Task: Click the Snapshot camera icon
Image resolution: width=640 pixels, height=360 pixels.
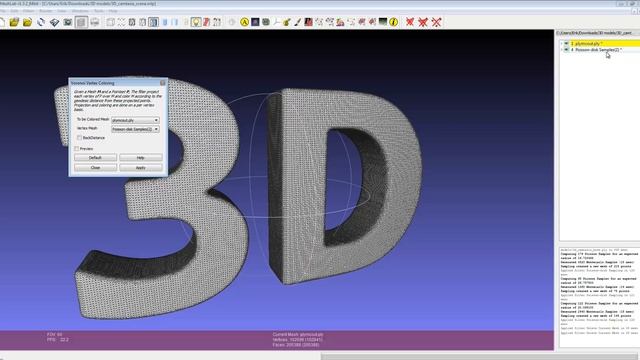Action: (68, 22)
